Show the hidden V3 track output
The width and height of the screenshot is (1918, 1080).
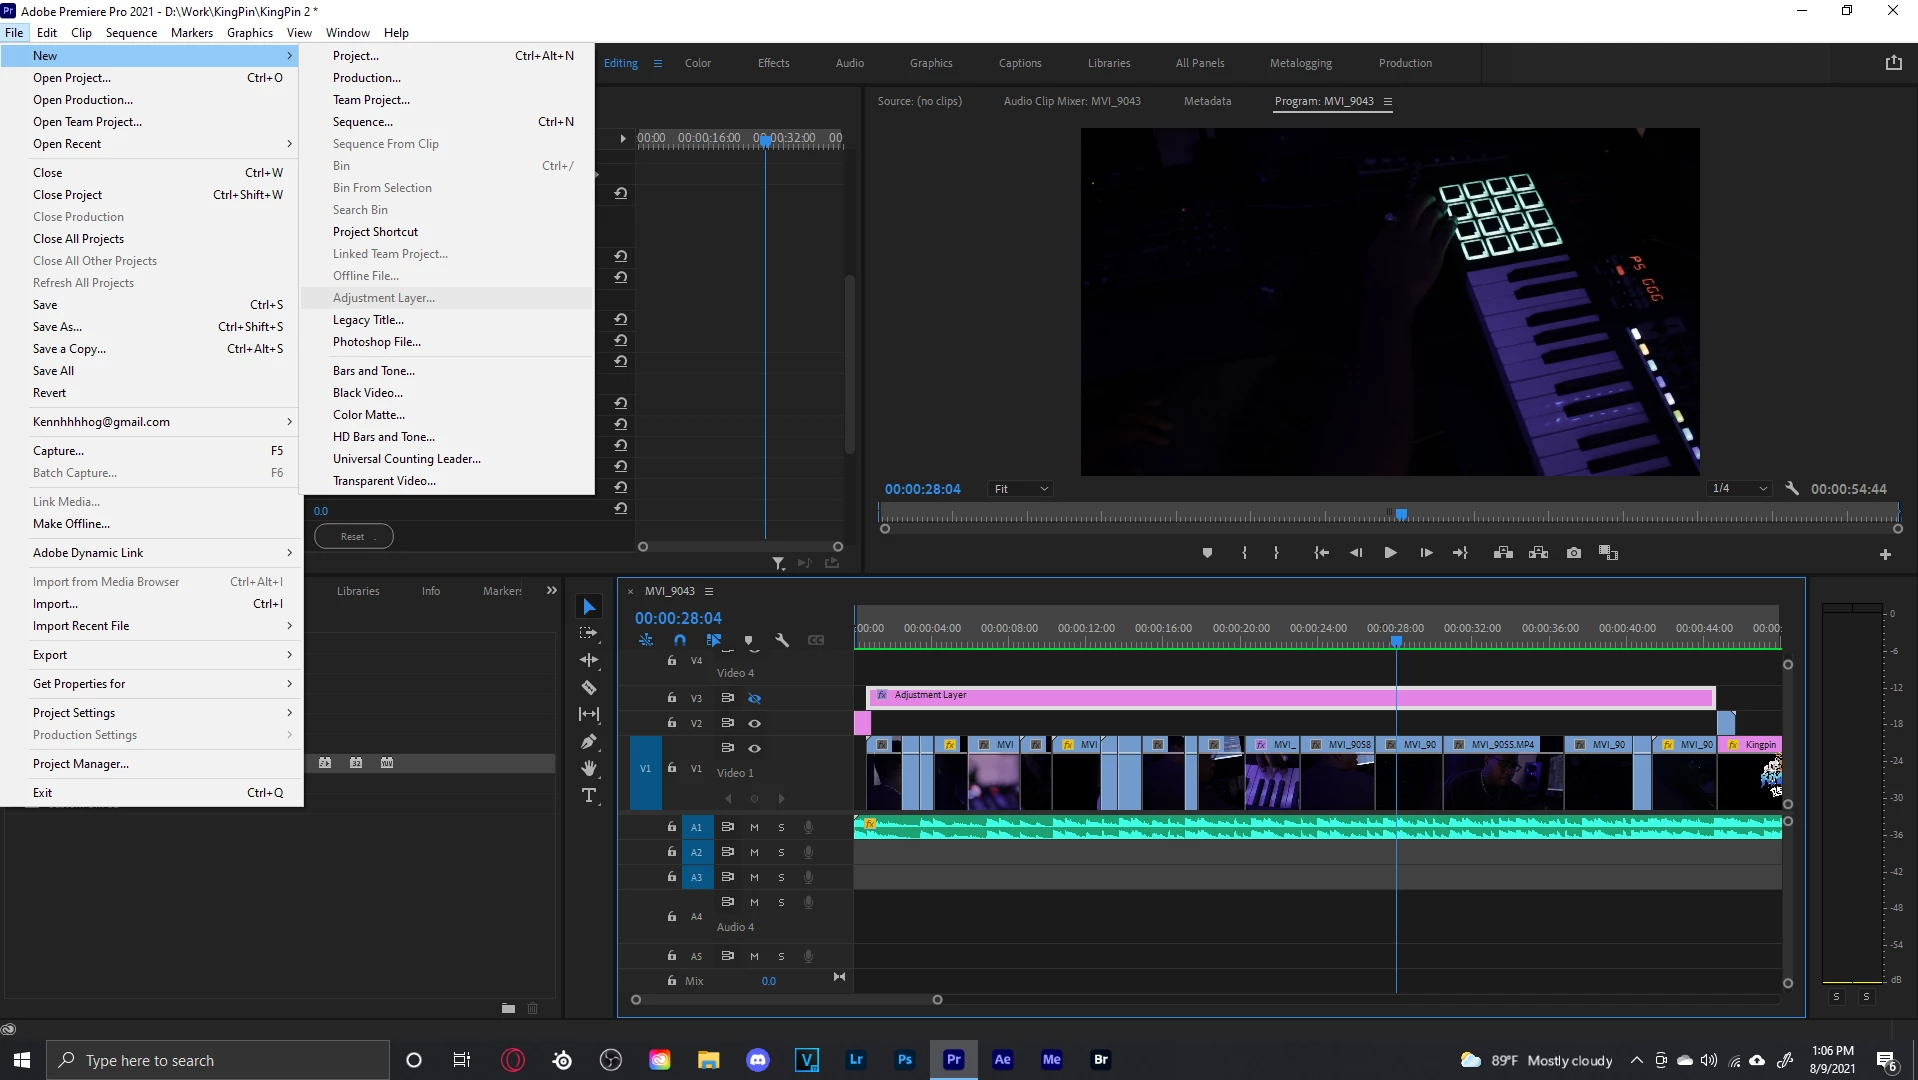[x=755, y=698]
